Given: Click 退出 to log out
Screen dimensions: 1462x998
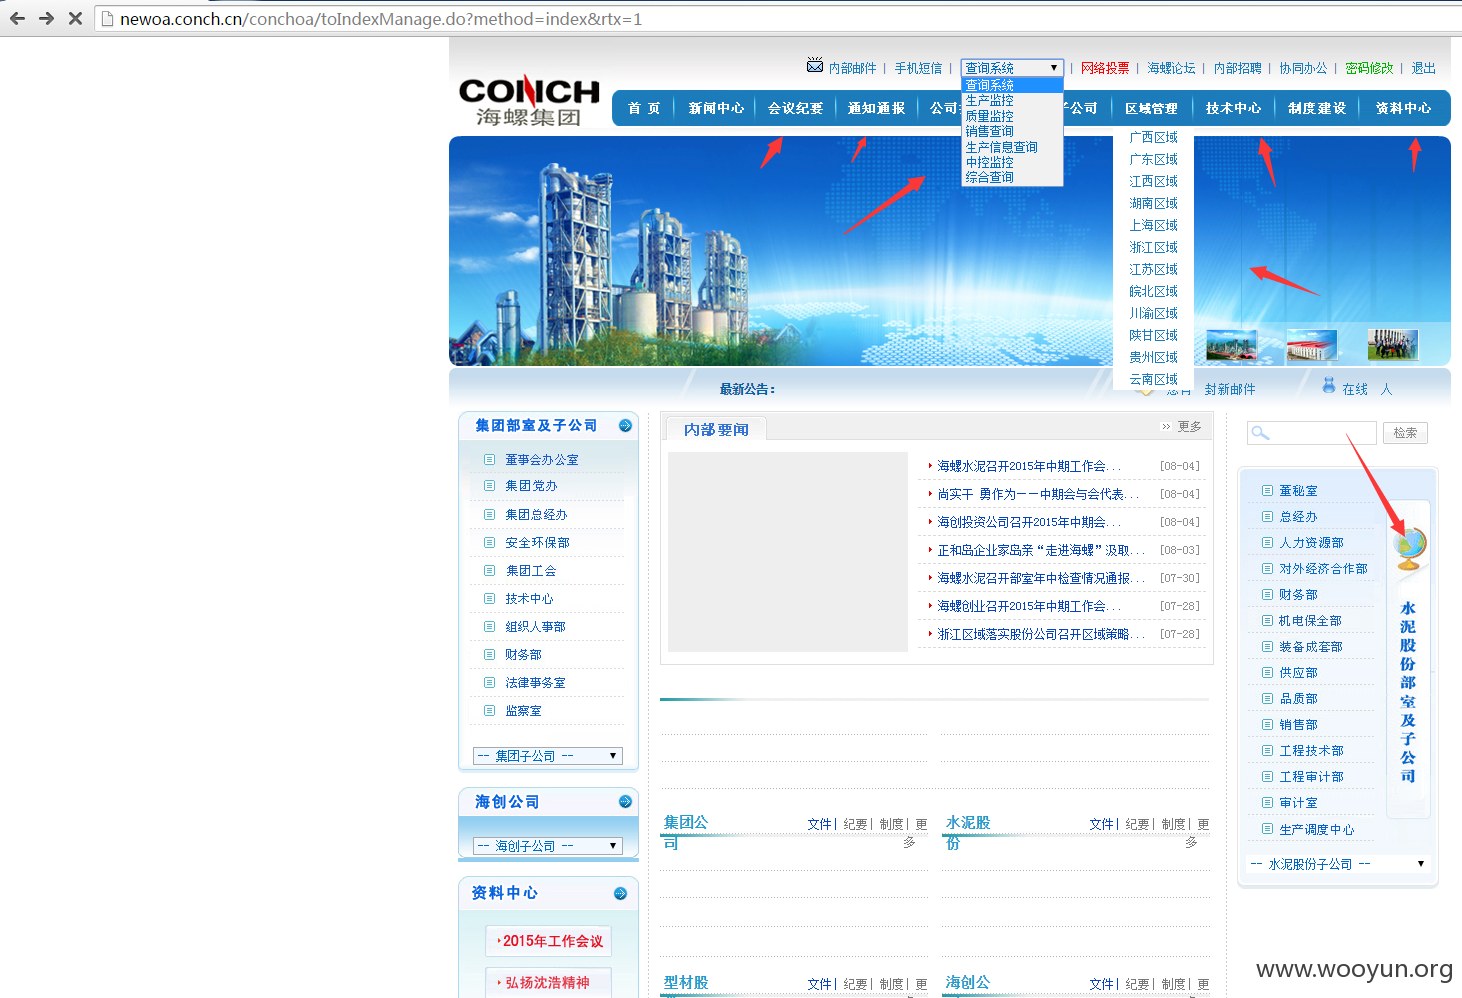Looking at the screenshot, I should click(x=1423, y=68).
